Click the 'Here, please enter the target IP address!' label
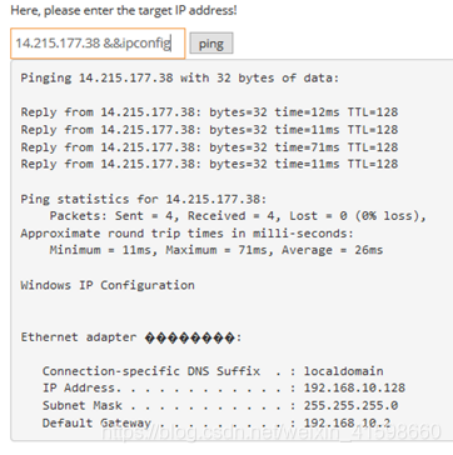 click(124, 10)
